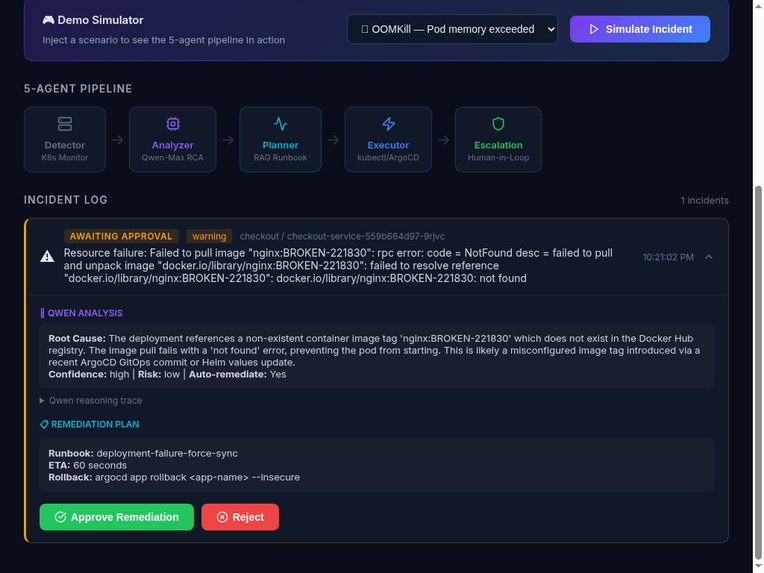Screen dimensions: 764x573
Task: Click the X circle icon in Reject
Action: (222, 517)
